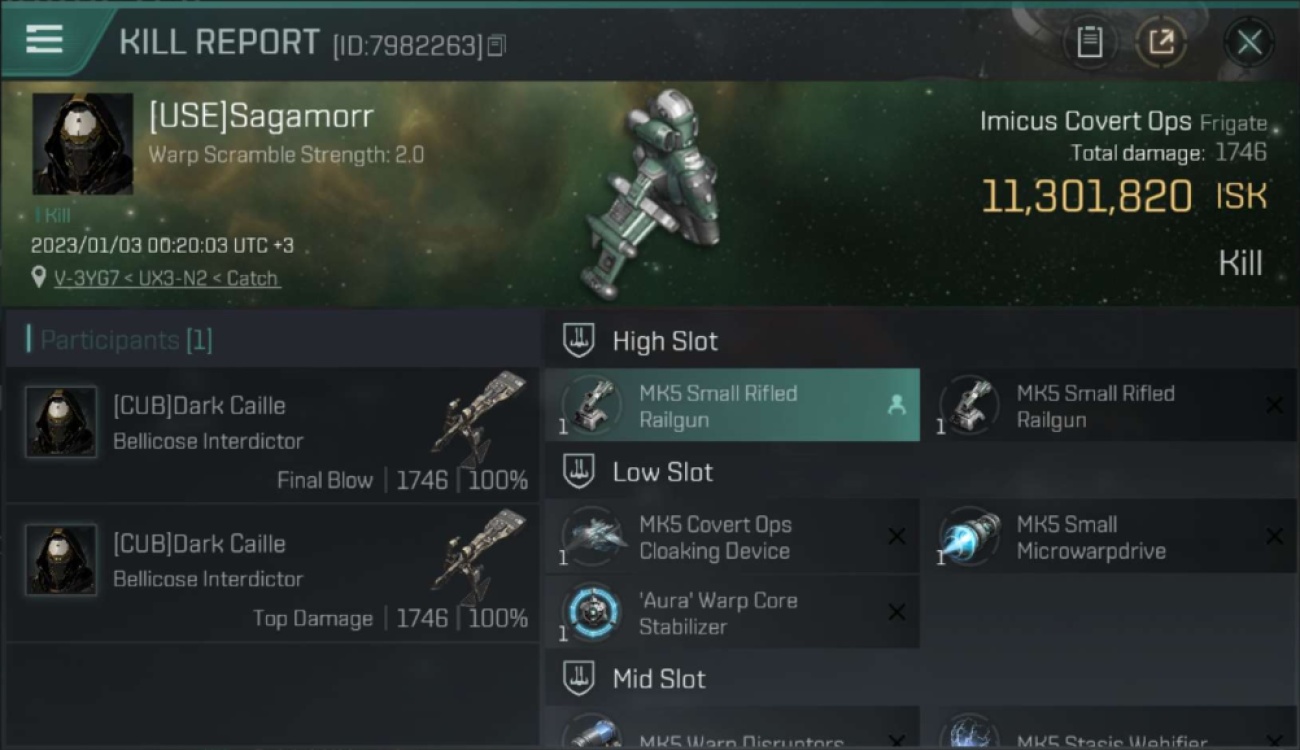Close the kill report window
The image size is (1300, 750).
(1249, 42)
